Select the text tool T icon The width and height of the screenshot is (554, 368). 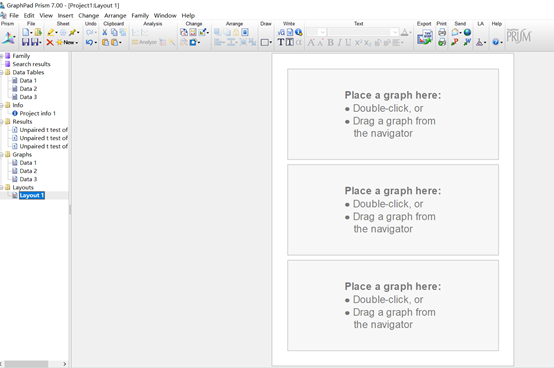pyautogui.click(x=281, y=42)
